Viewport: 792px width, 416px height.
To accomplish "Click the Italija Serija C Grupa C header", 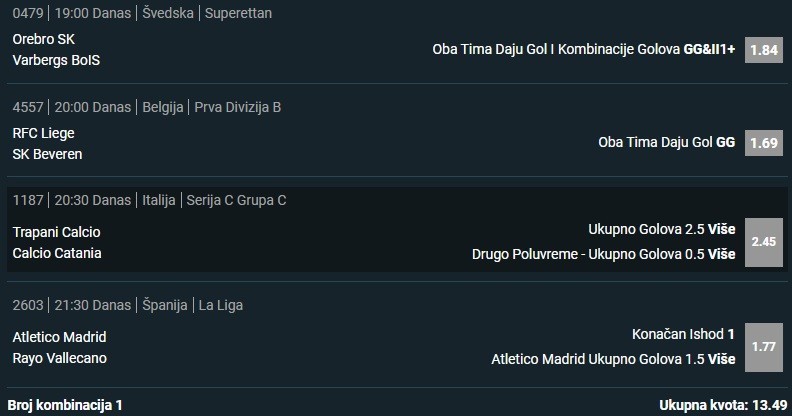I will click(x=149, y=200).
